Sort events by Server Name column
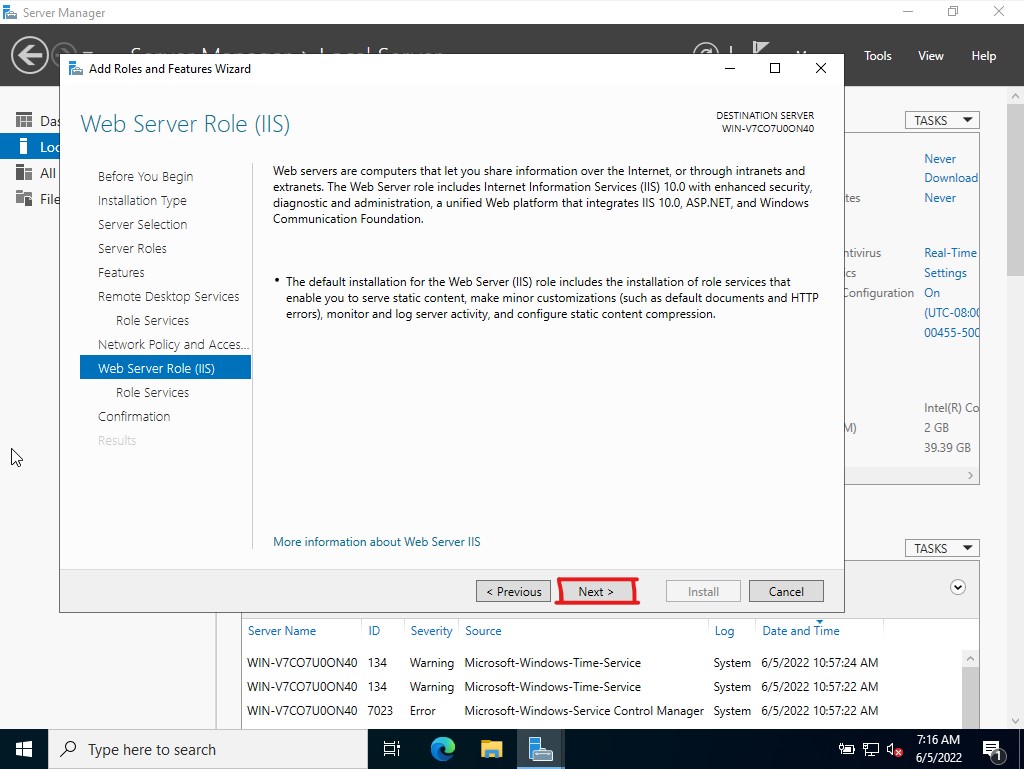The height and width of the screenshot is (769, 1024). pyautogui.click(x=281, y=631)
